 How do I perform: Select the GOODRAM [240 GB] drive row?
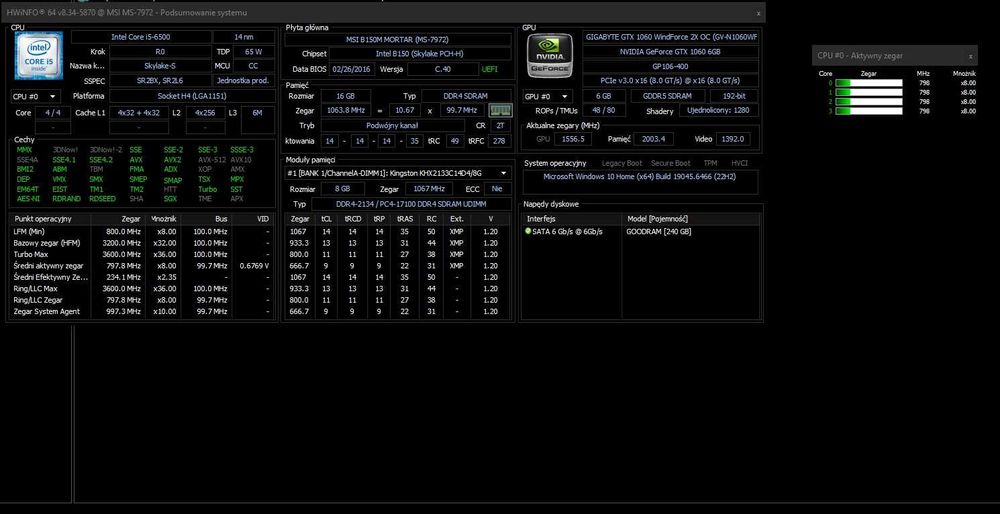pos(640,231)
